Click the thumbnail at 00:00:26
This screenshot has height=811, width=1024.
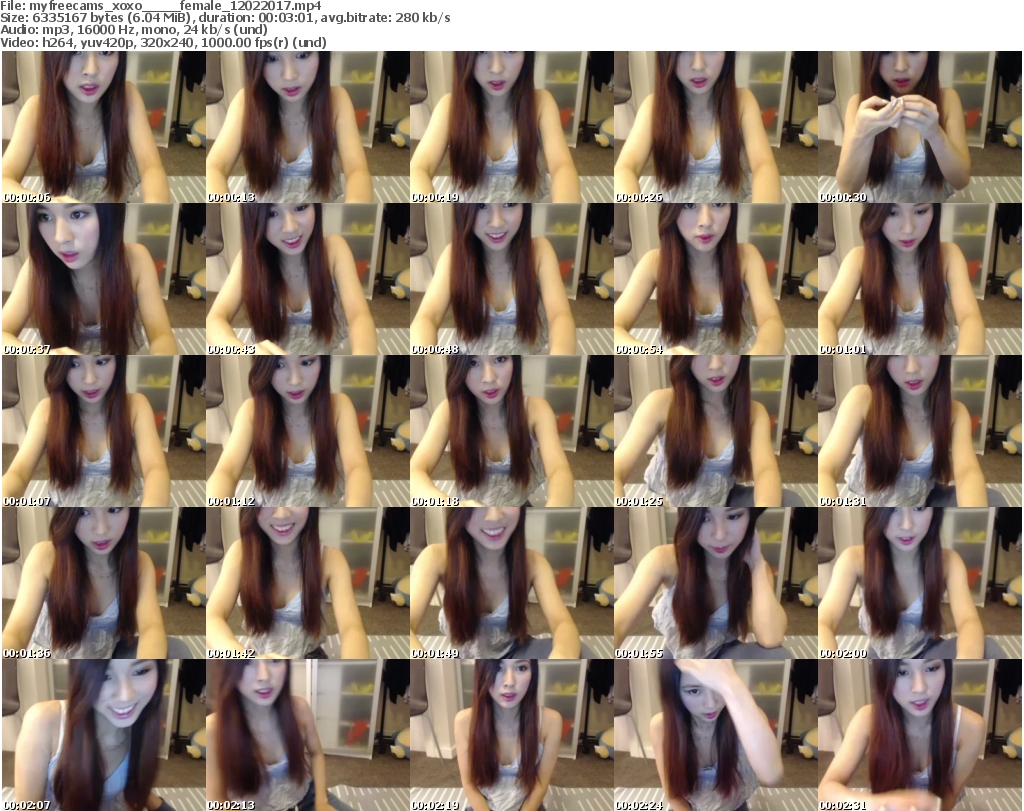point(715,127)
